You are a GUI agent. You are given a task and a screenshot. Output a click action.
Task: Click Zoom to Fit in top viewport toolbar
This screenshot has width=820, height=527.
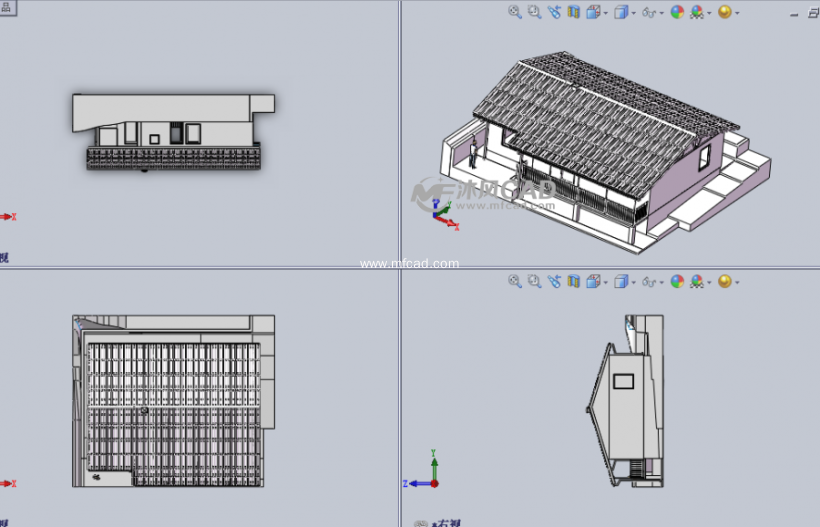[x=515, y=12]
